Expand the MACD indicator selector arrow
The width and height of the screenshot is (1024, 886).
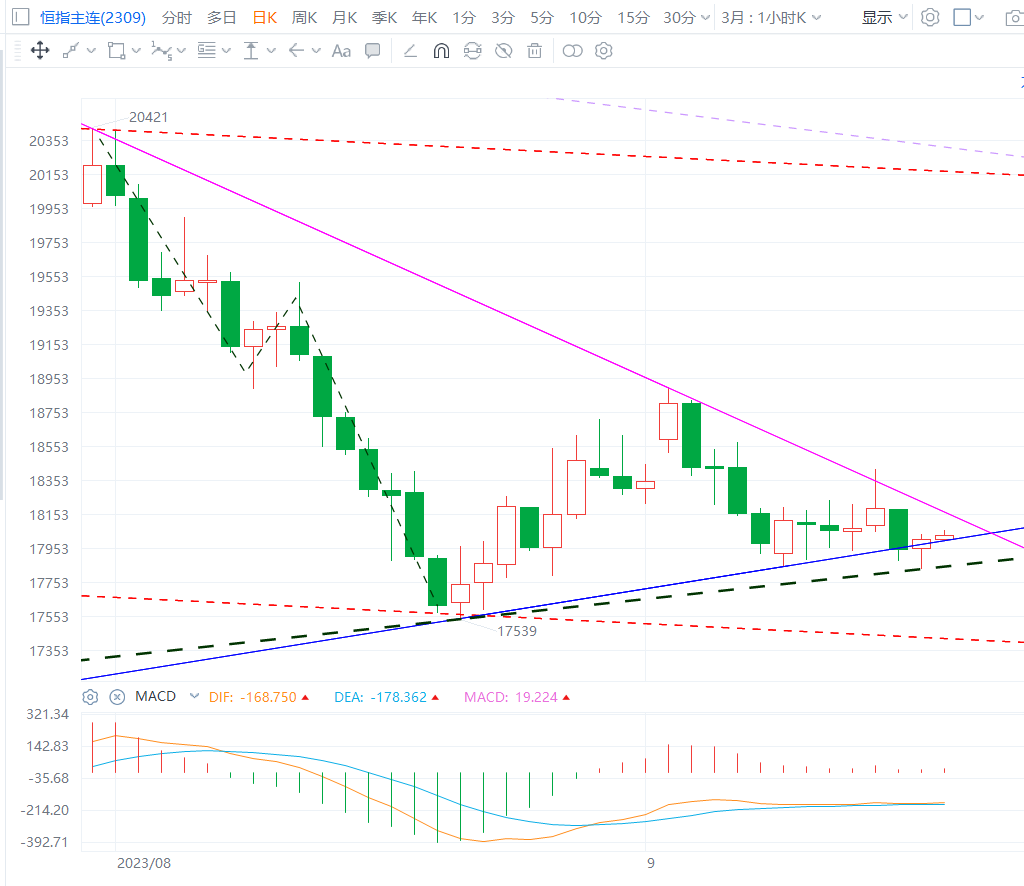[194, 696]
